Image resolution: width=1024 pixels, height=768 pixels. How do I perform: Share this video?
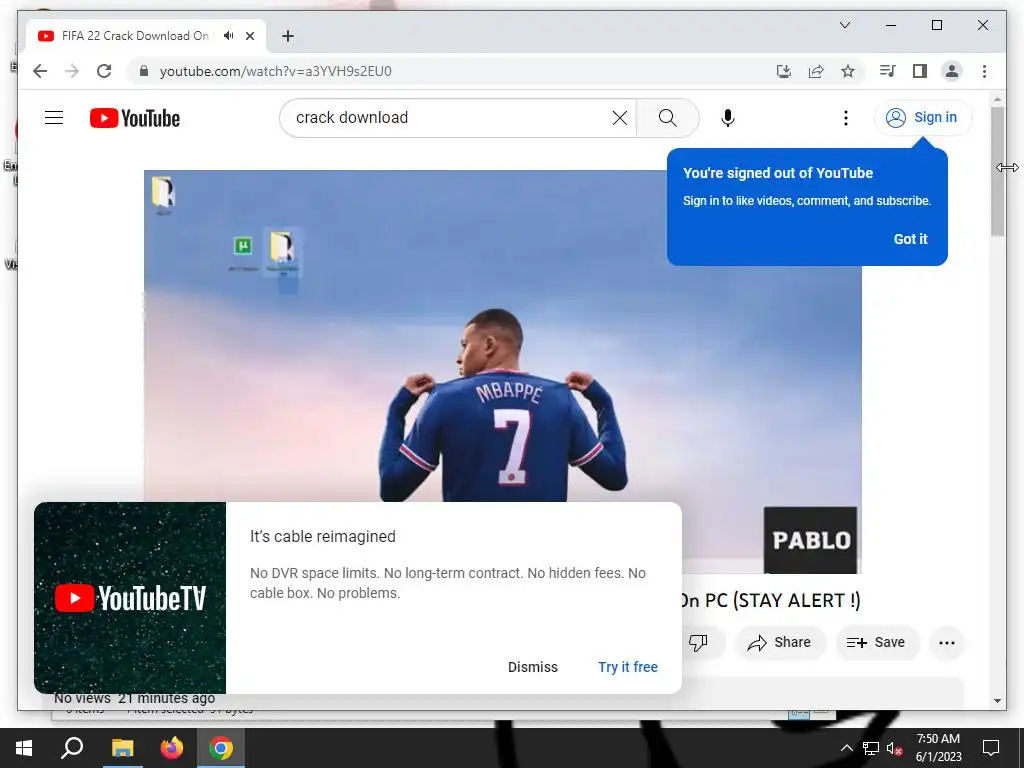(780, 643)
